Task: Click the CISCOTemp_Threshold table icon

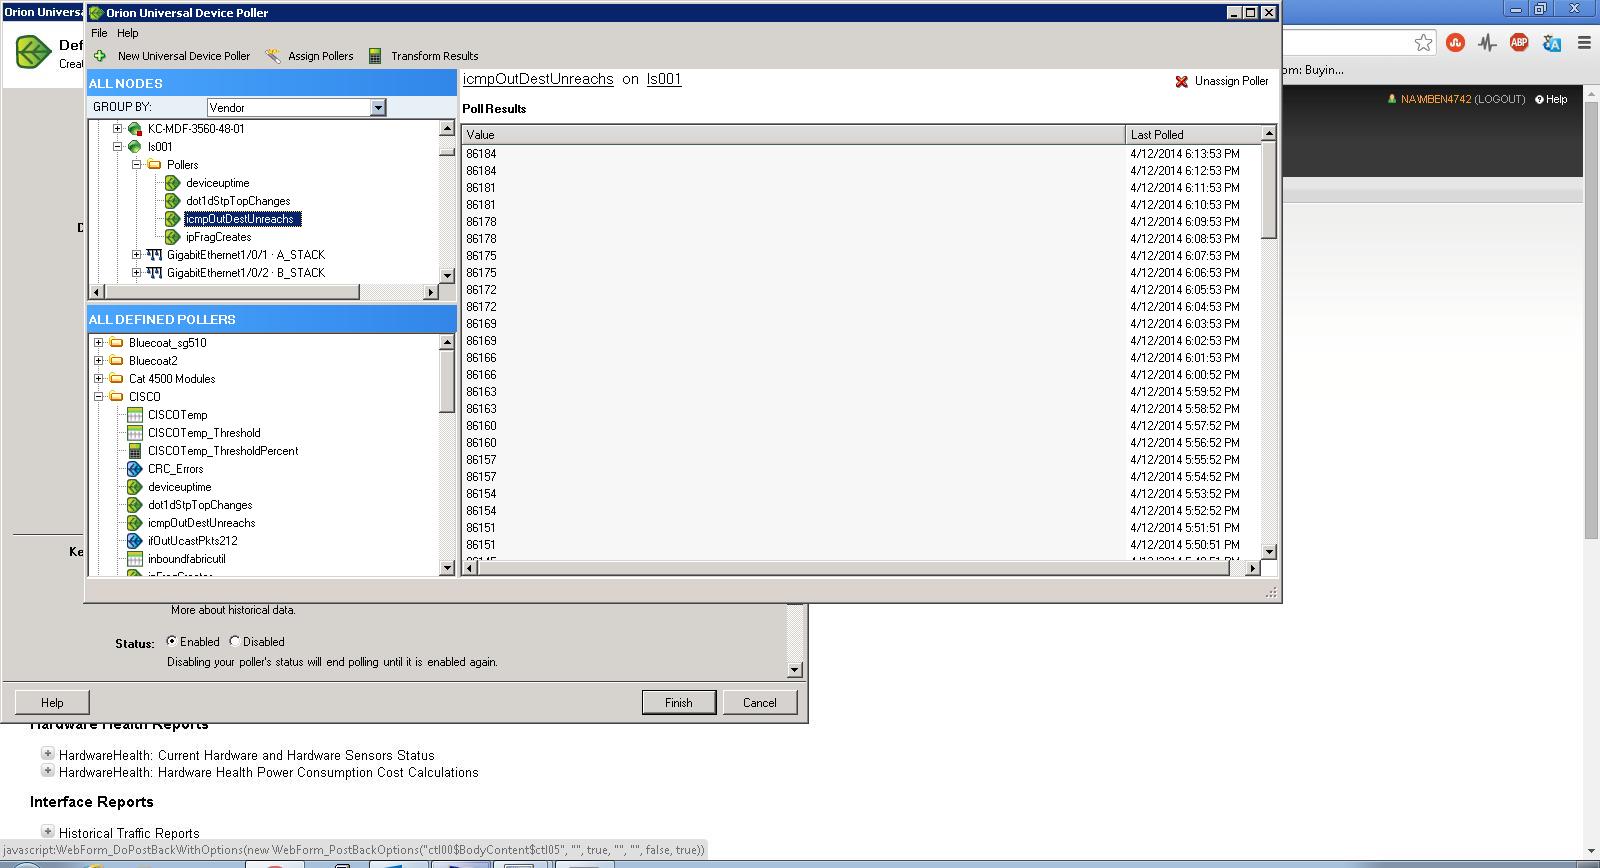Action: (134, 433)
